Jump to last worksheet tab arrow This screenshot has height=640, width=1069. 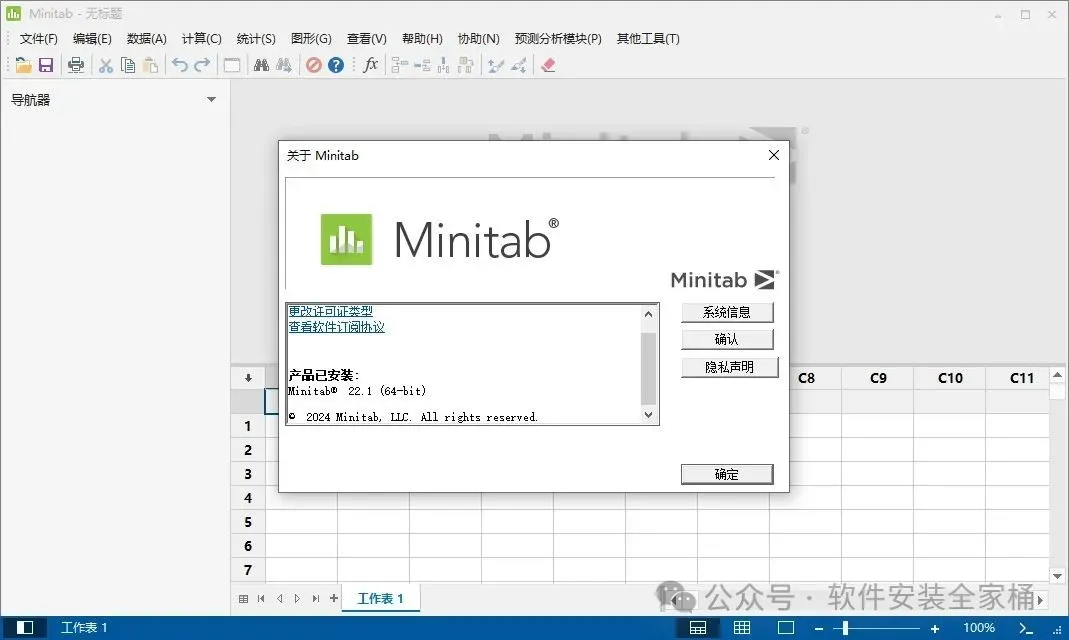316,598
